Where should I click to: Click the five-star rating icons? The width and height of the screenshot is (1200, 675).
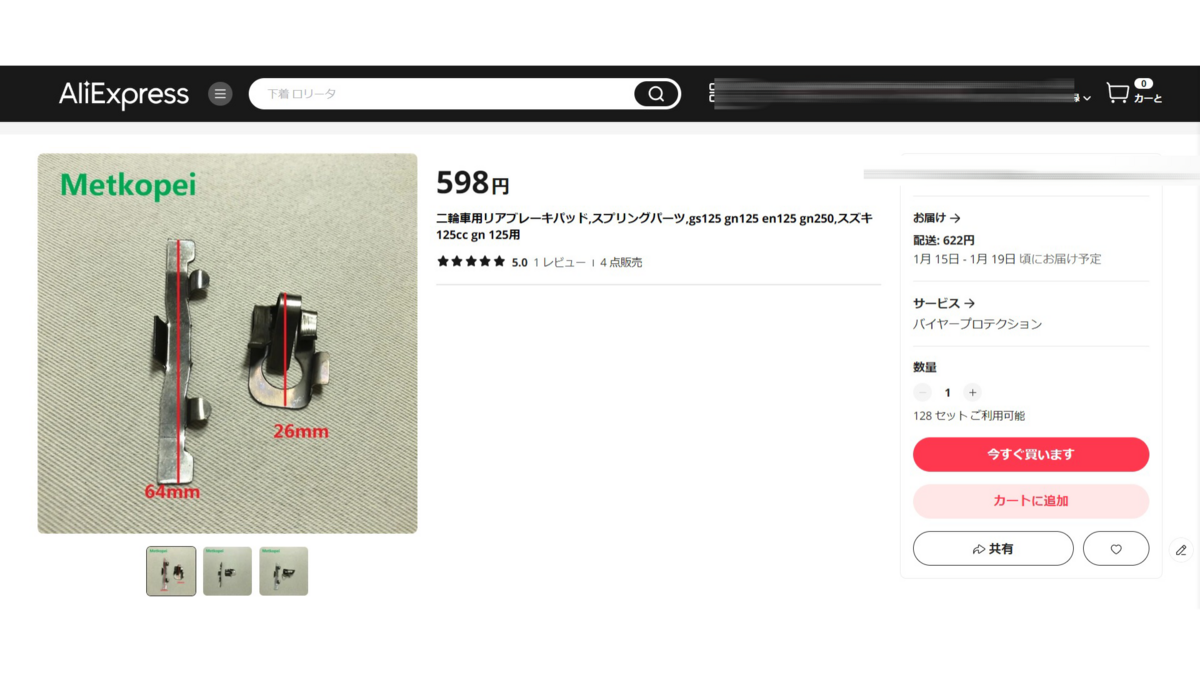click(x=471, y=262)
